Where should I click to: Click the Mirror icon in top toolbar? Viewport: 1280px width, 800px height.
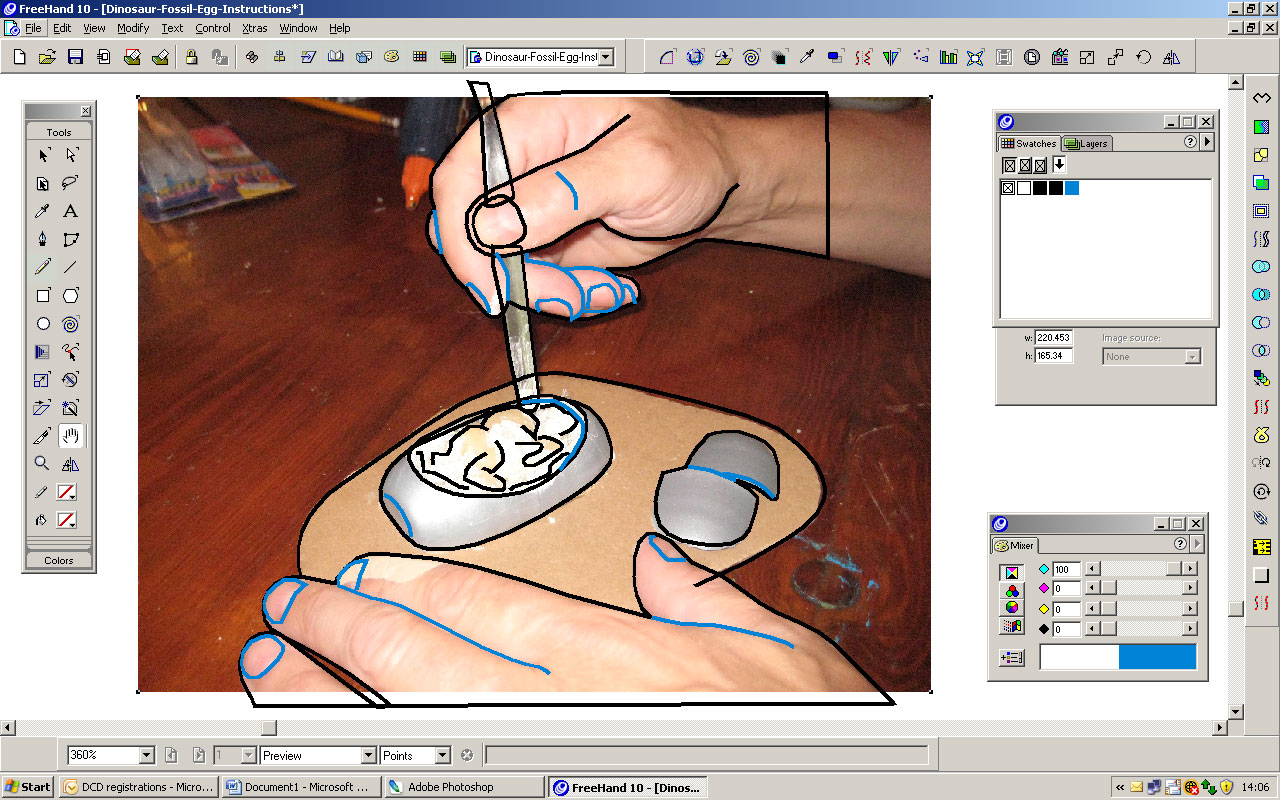(x=1172, y=57)
